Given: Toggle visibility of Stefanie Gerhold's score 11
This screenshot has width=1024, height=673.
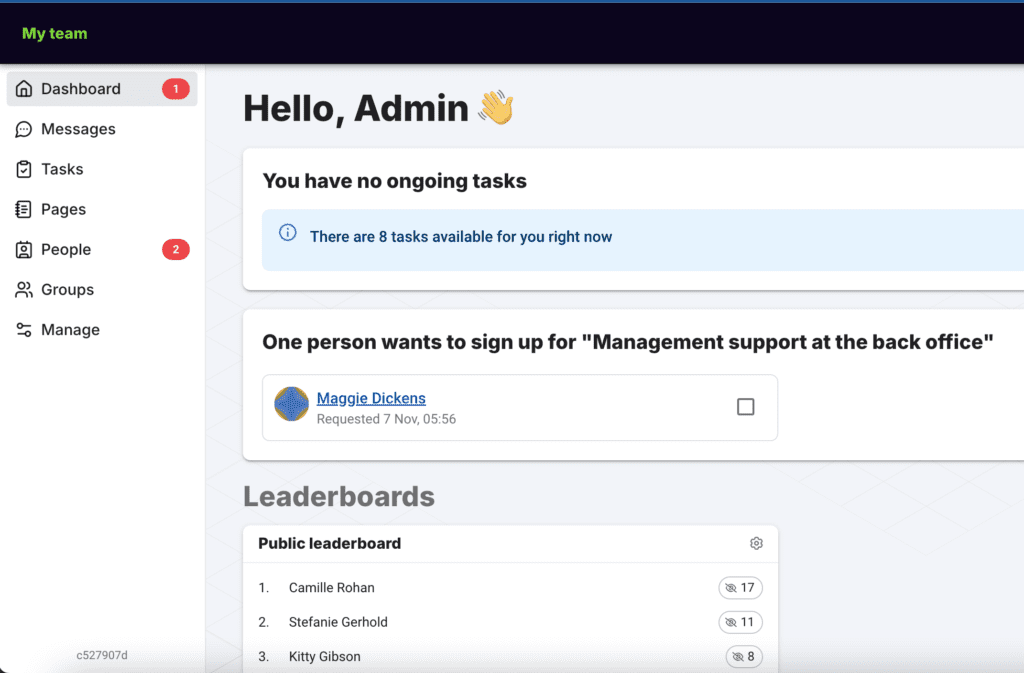Looking at the screenshot, I should [x=740, y=622].
